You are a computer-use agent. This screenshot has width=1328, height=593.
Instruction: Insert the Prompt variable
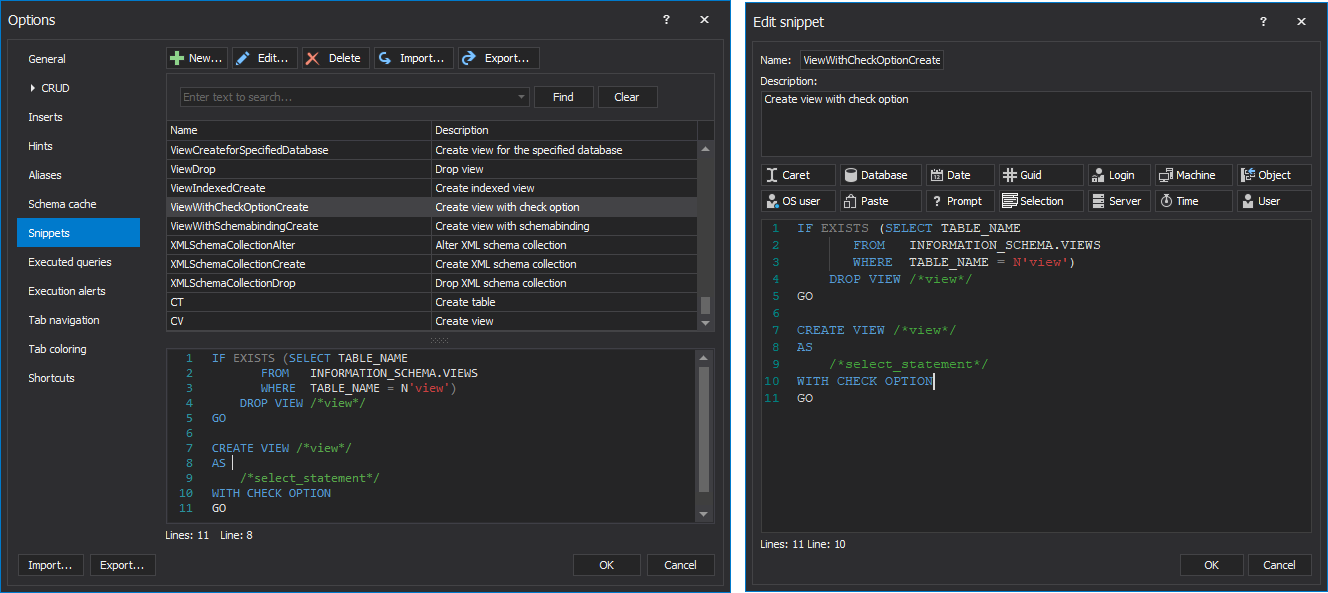[960, 201]
